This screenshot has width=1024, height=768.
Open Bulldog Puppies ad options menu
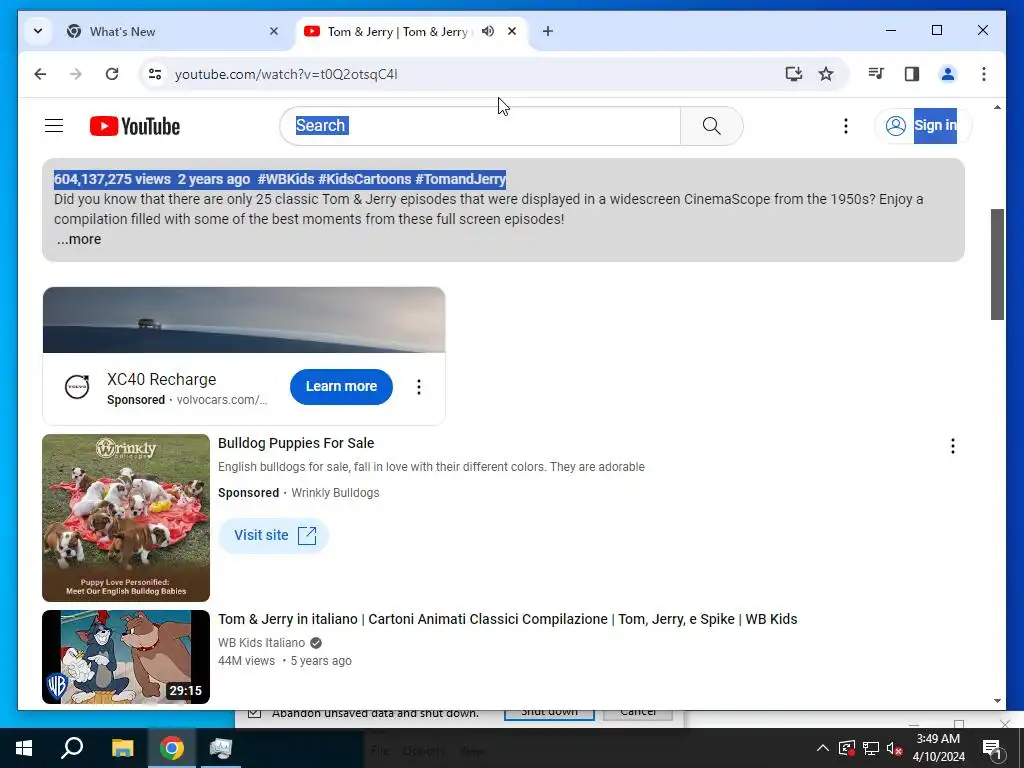[953, 446]
